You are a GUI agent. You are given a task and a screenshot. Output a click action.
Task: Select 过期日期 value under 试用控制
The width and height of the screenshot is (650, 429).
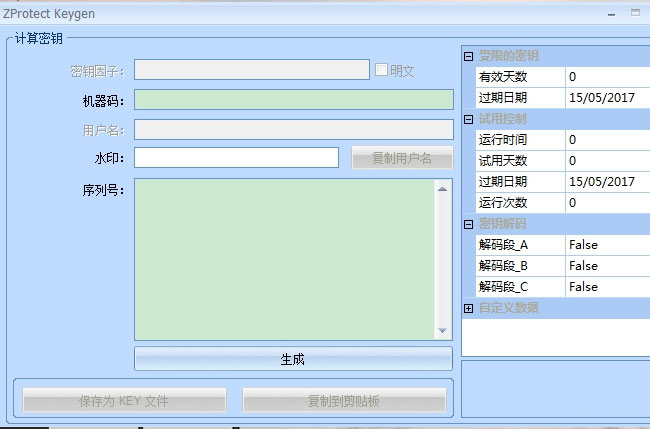(x=608, y=182)
